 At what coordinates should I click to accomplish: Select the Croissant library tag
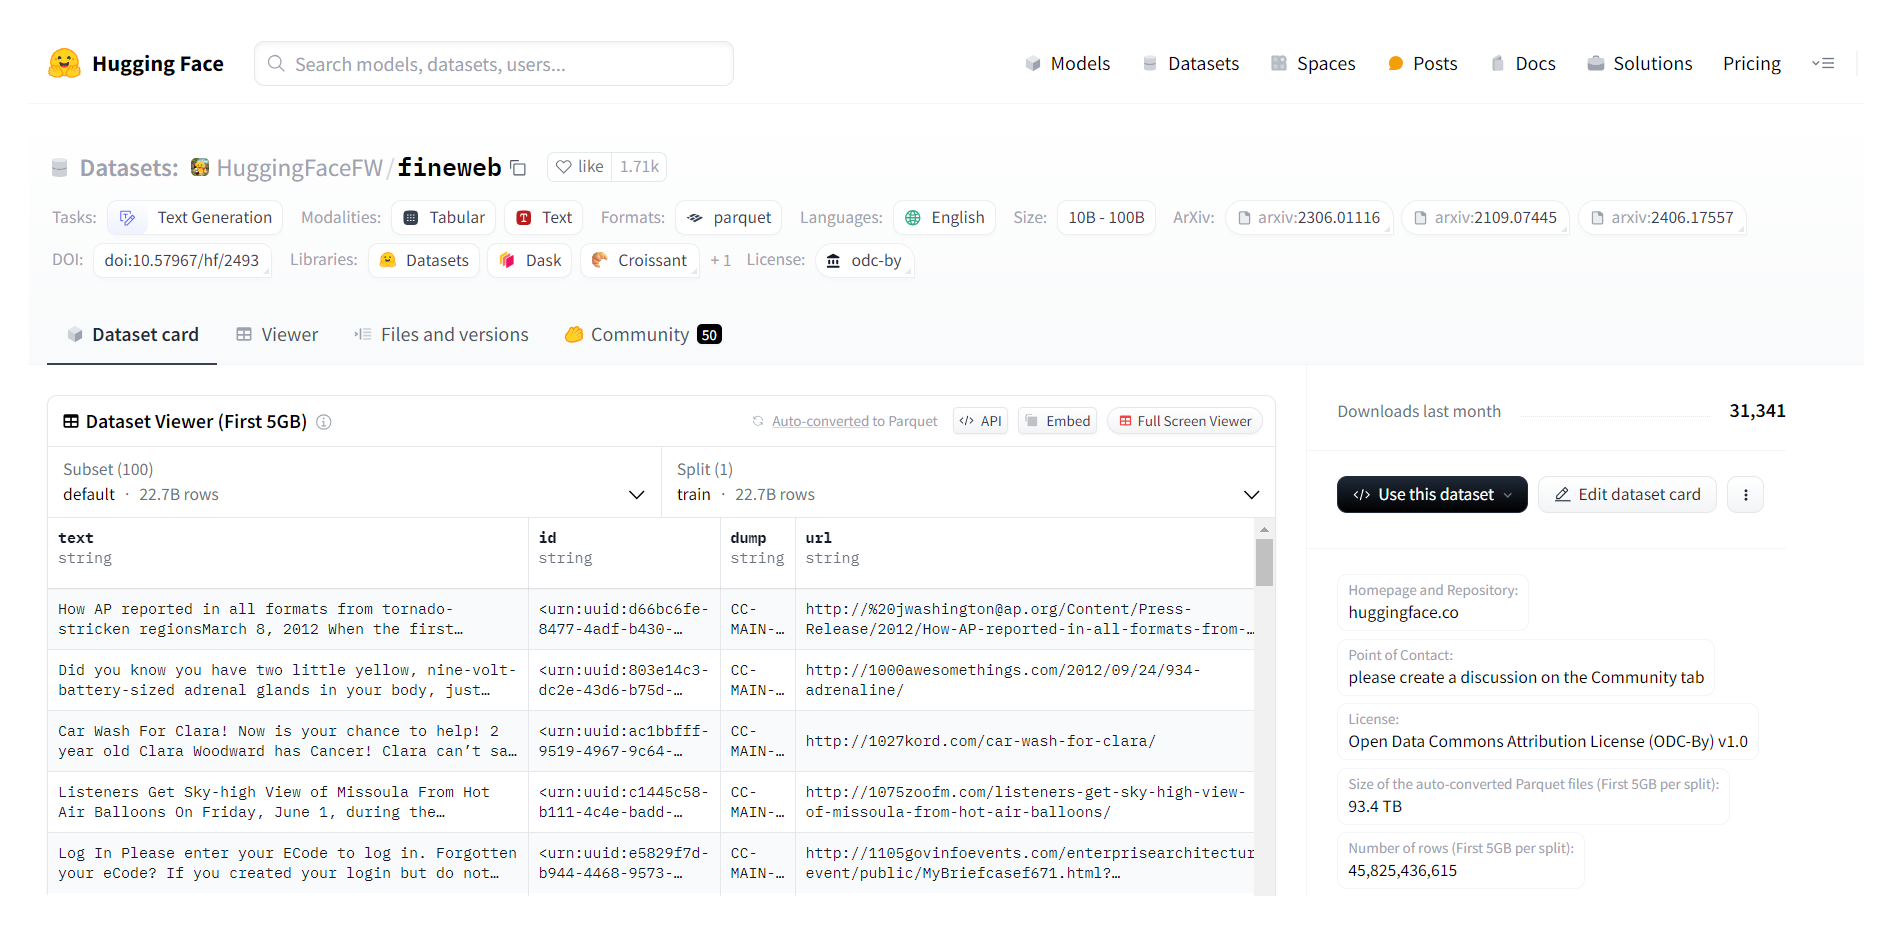pos(639,260)
